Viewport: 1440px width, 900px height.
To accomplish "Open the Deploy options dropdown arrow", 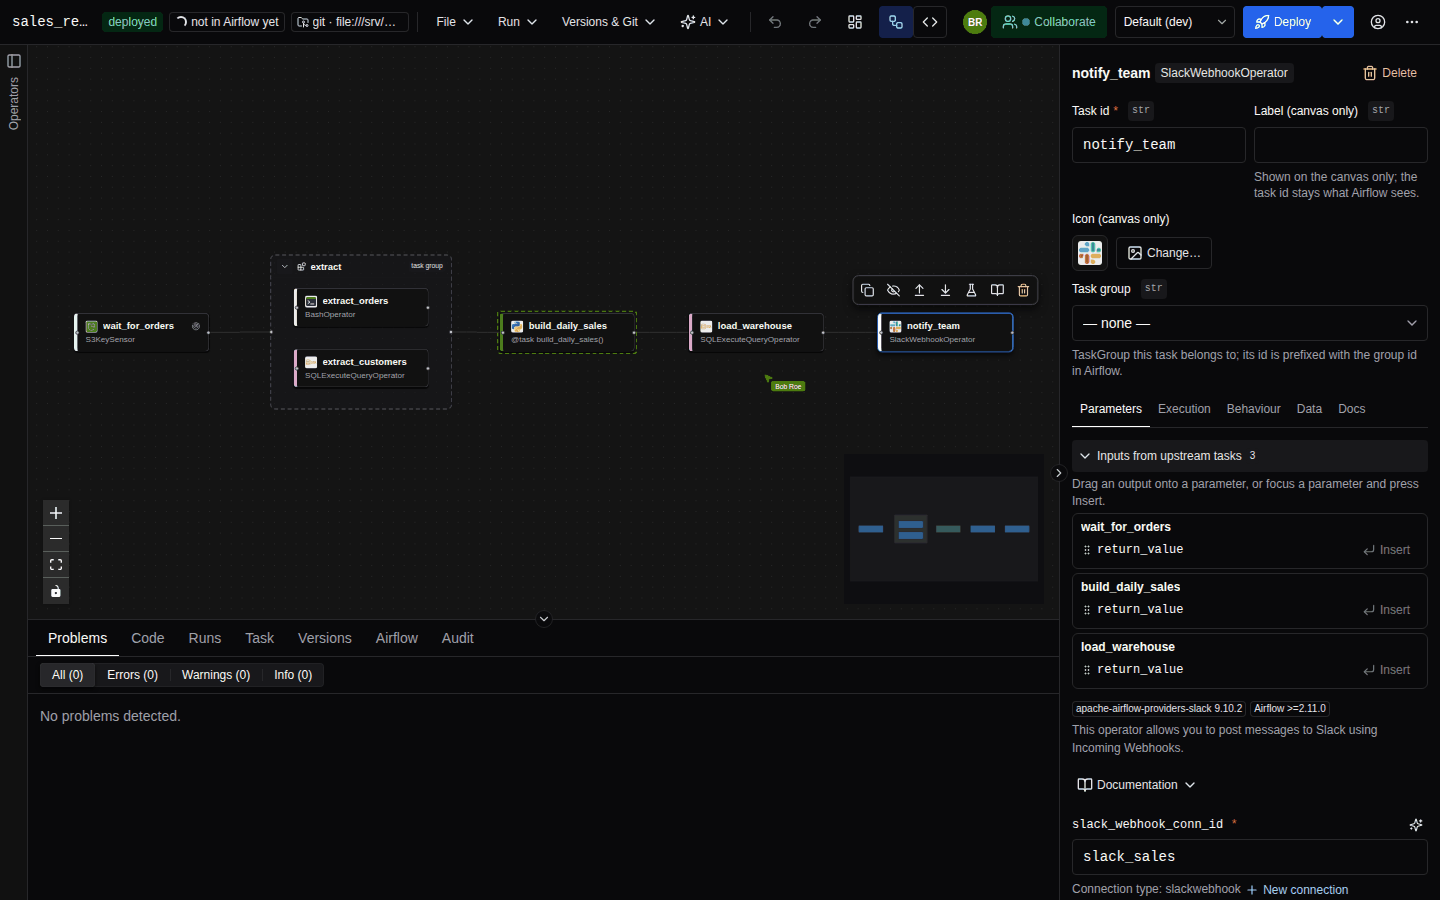I will point(1338,22).
